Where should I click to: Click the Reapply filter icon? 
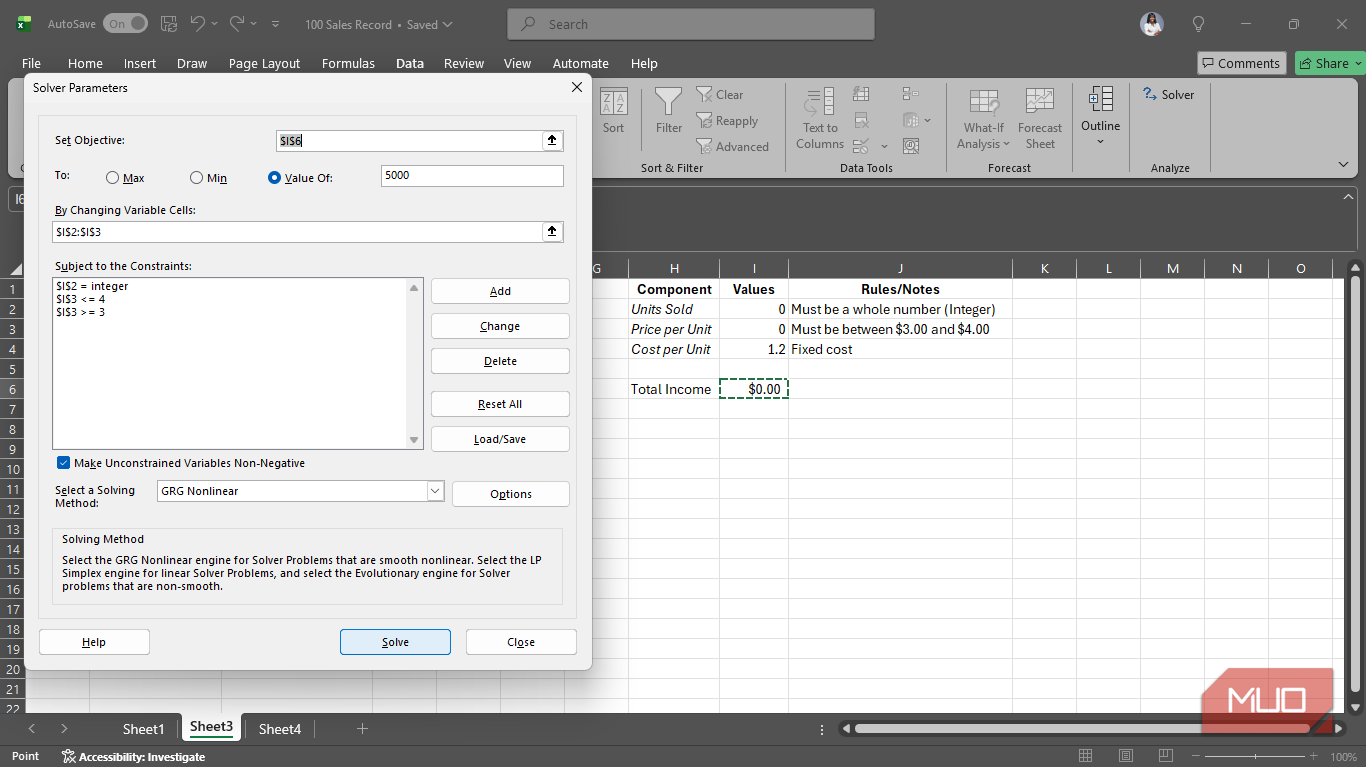point(705,121)
